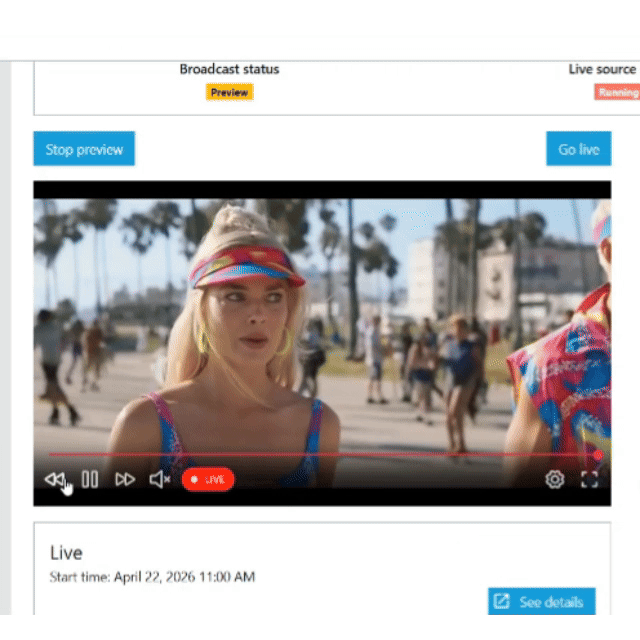Rewind the video with the double-left arrows

coord(55,479)
